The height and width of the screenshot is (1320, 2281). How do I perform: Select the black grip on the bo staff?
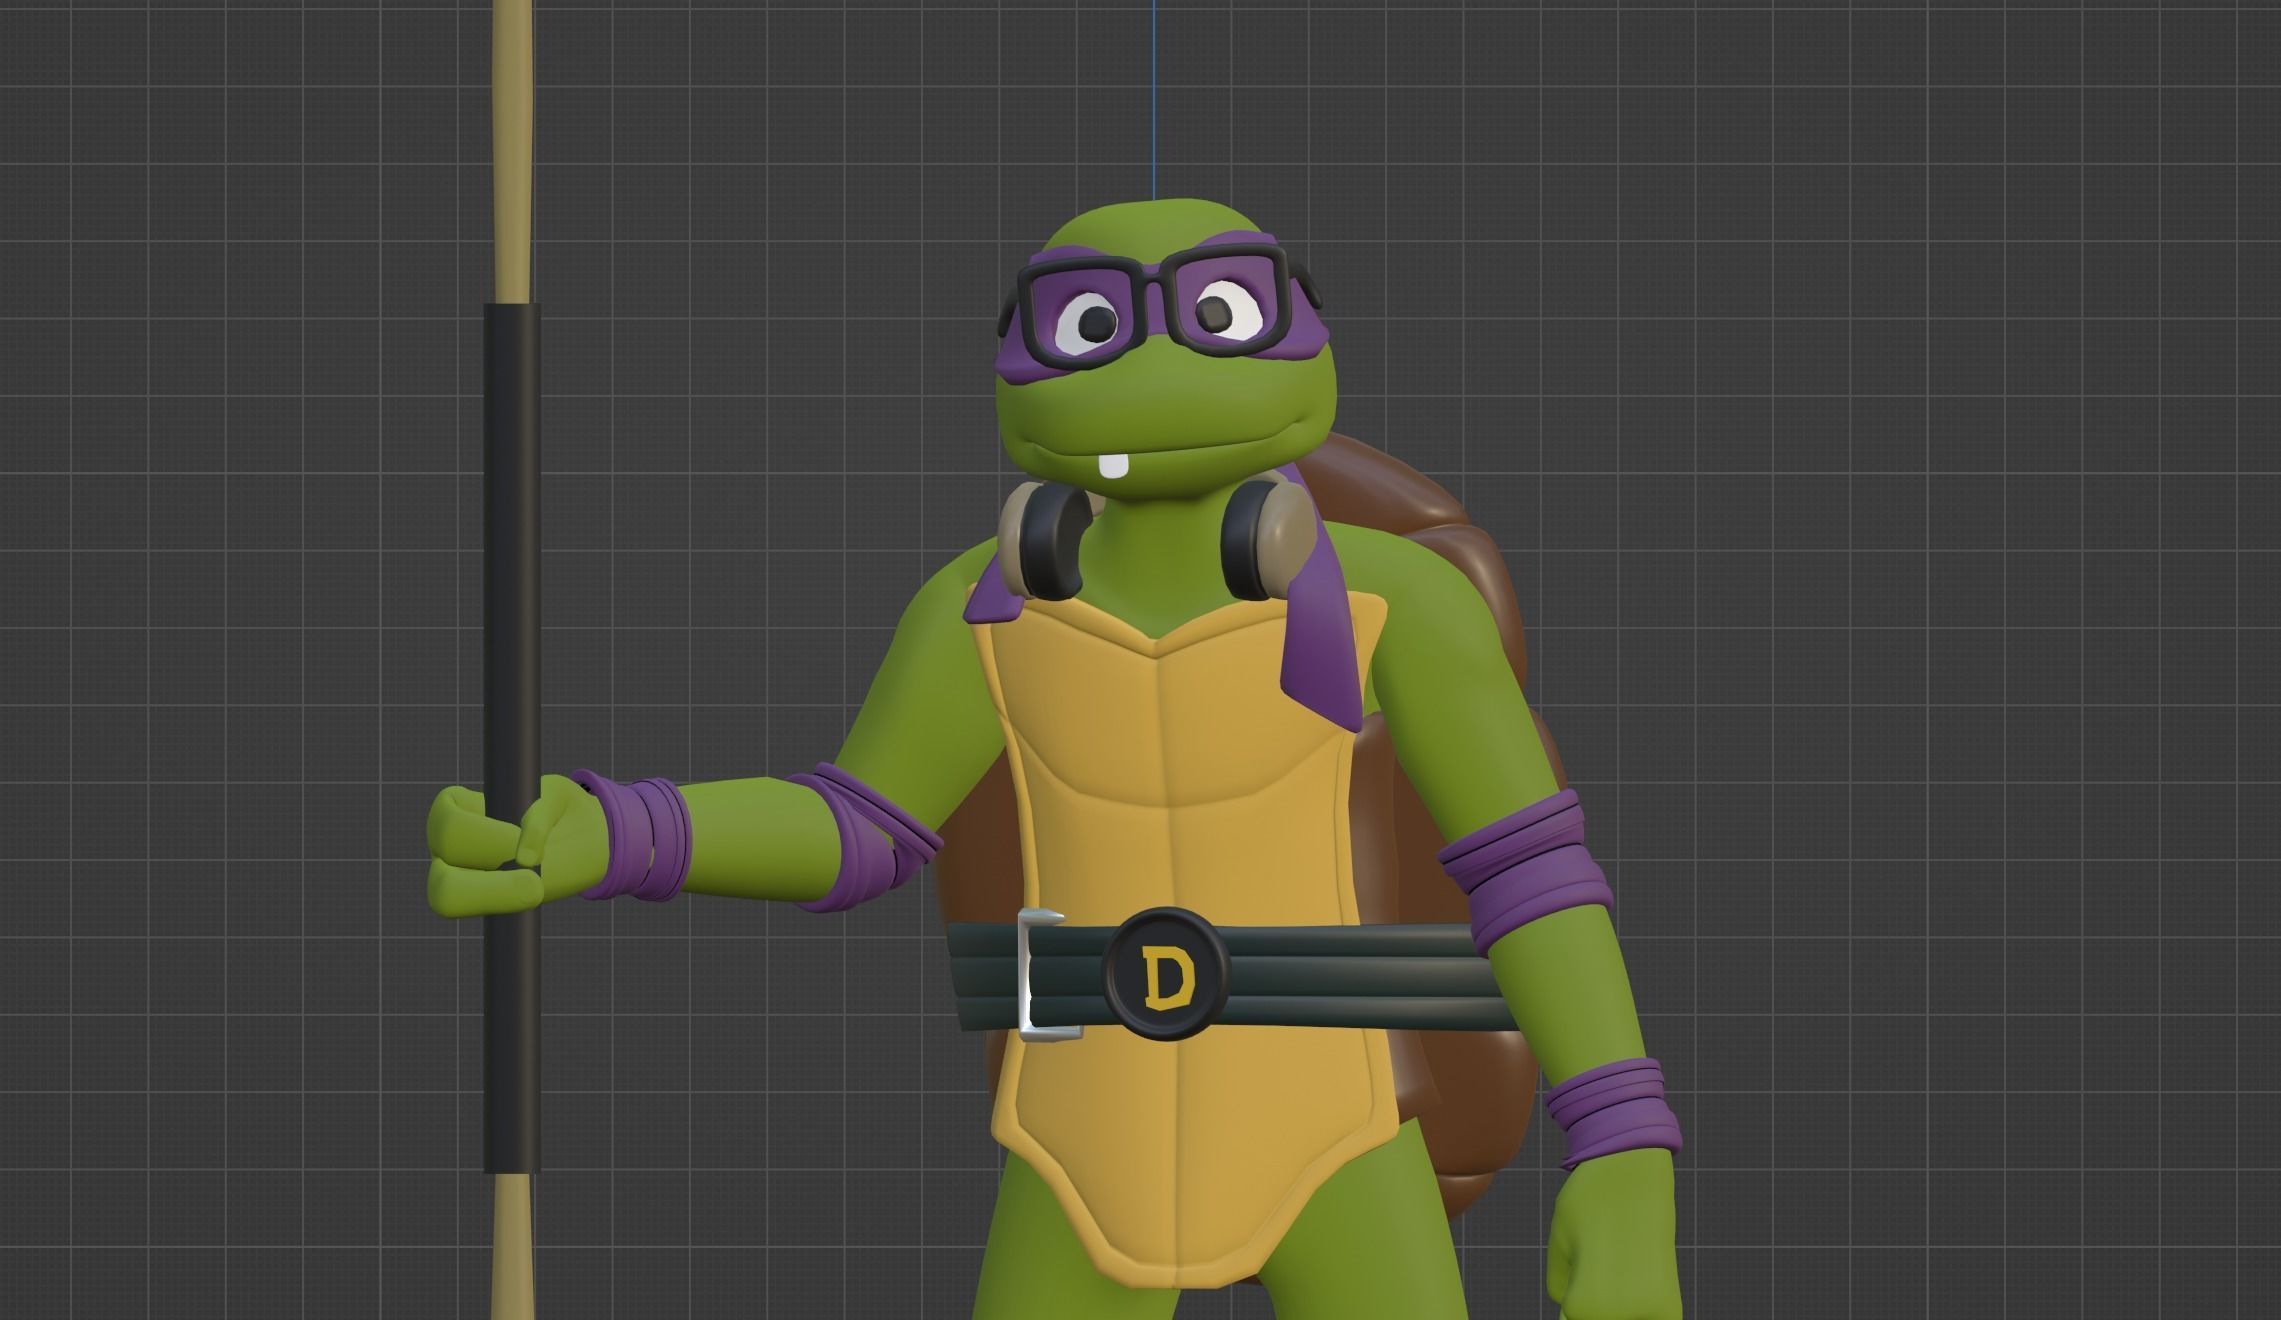pyautogui.click(x=512, y=738)
